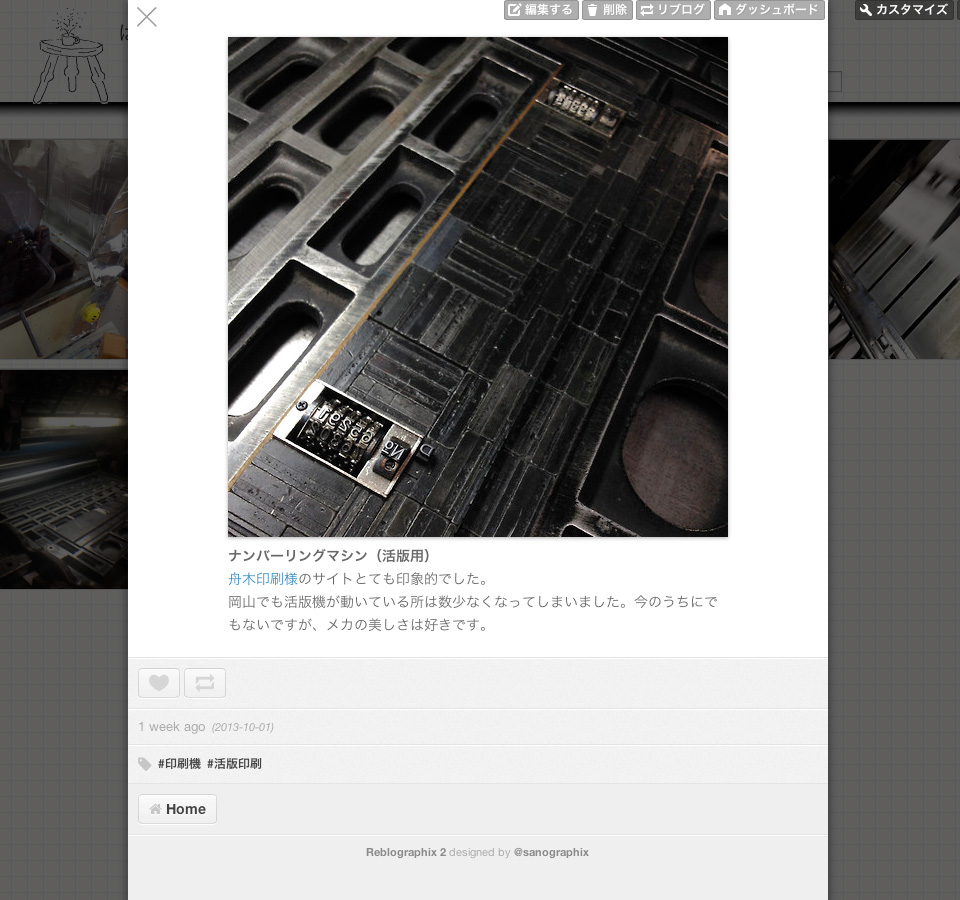Open the lower-left background photo thumbnail
Image resolution: width=960 pixels, height=900 pixels.
pyautogui.click(x=62, y=478)
